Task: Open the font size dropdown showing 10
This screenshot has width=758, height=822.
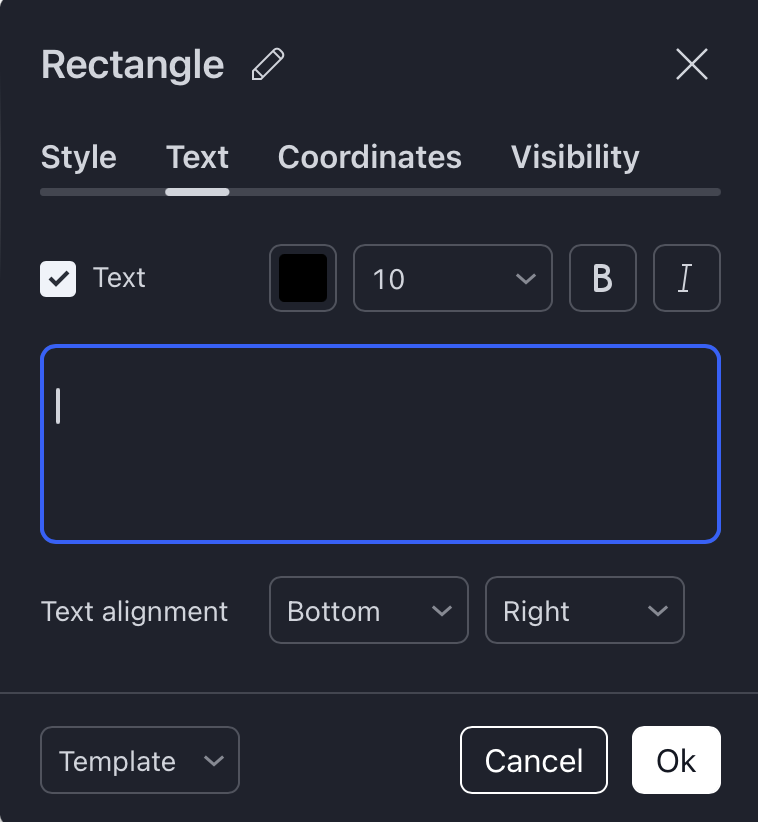Action: pos(453,278)
